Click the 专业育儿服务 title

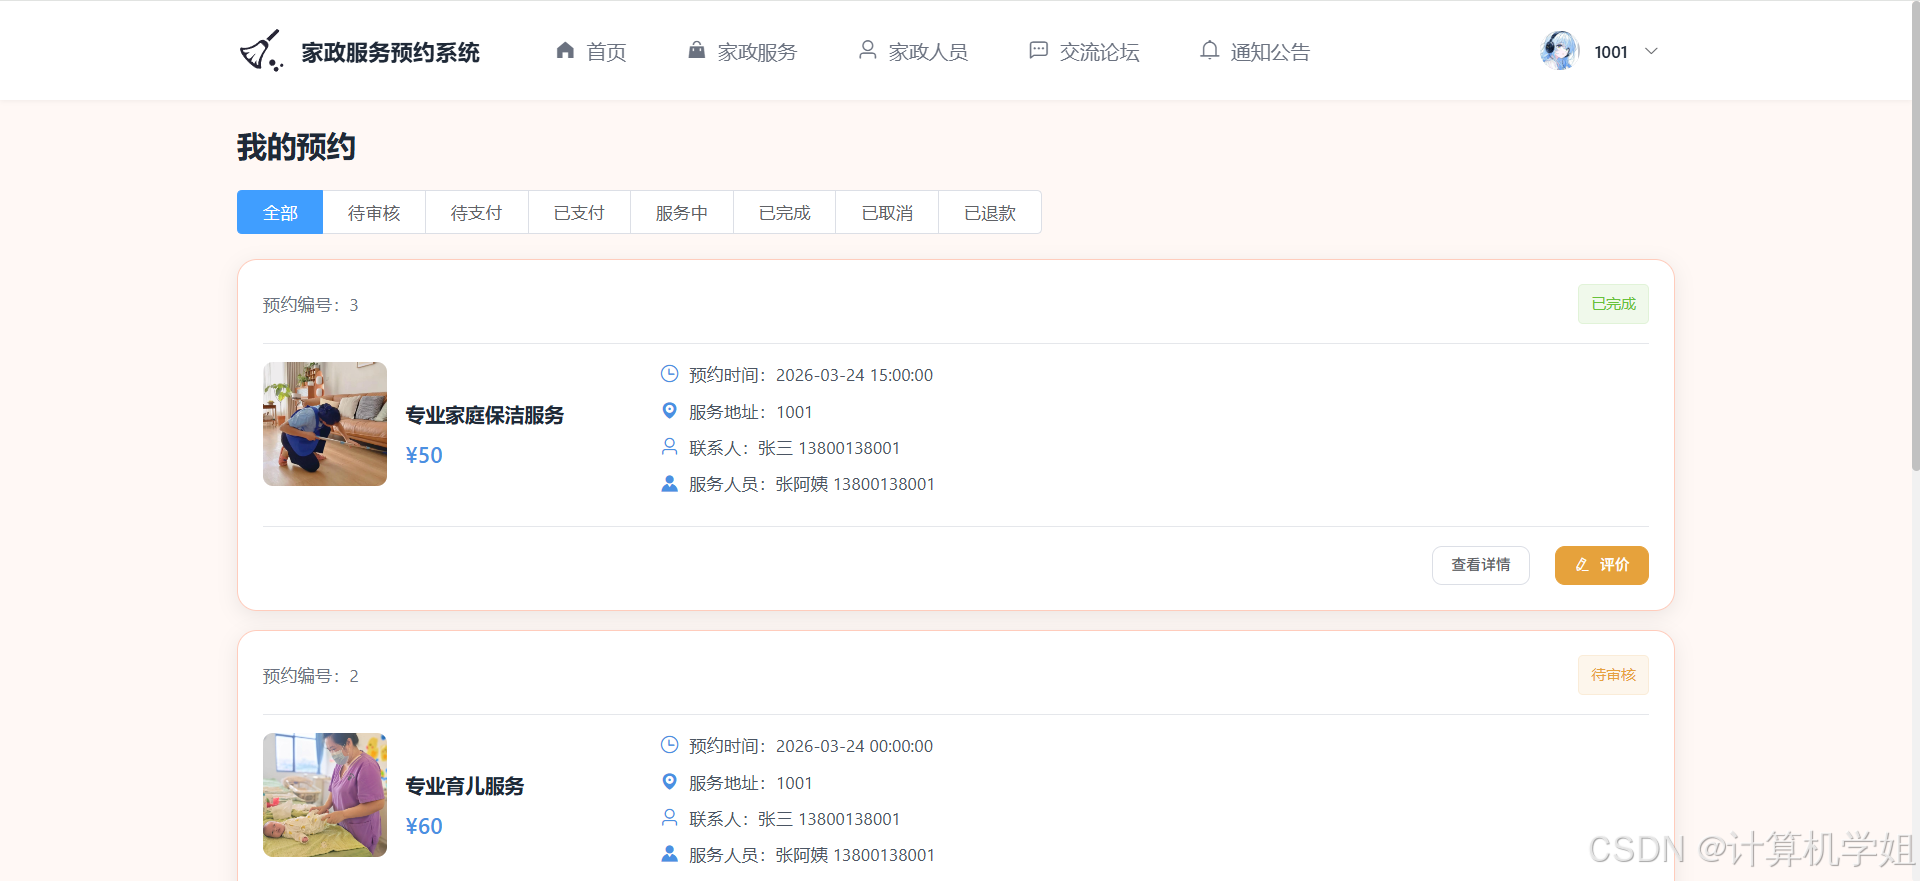click(465, 786)
